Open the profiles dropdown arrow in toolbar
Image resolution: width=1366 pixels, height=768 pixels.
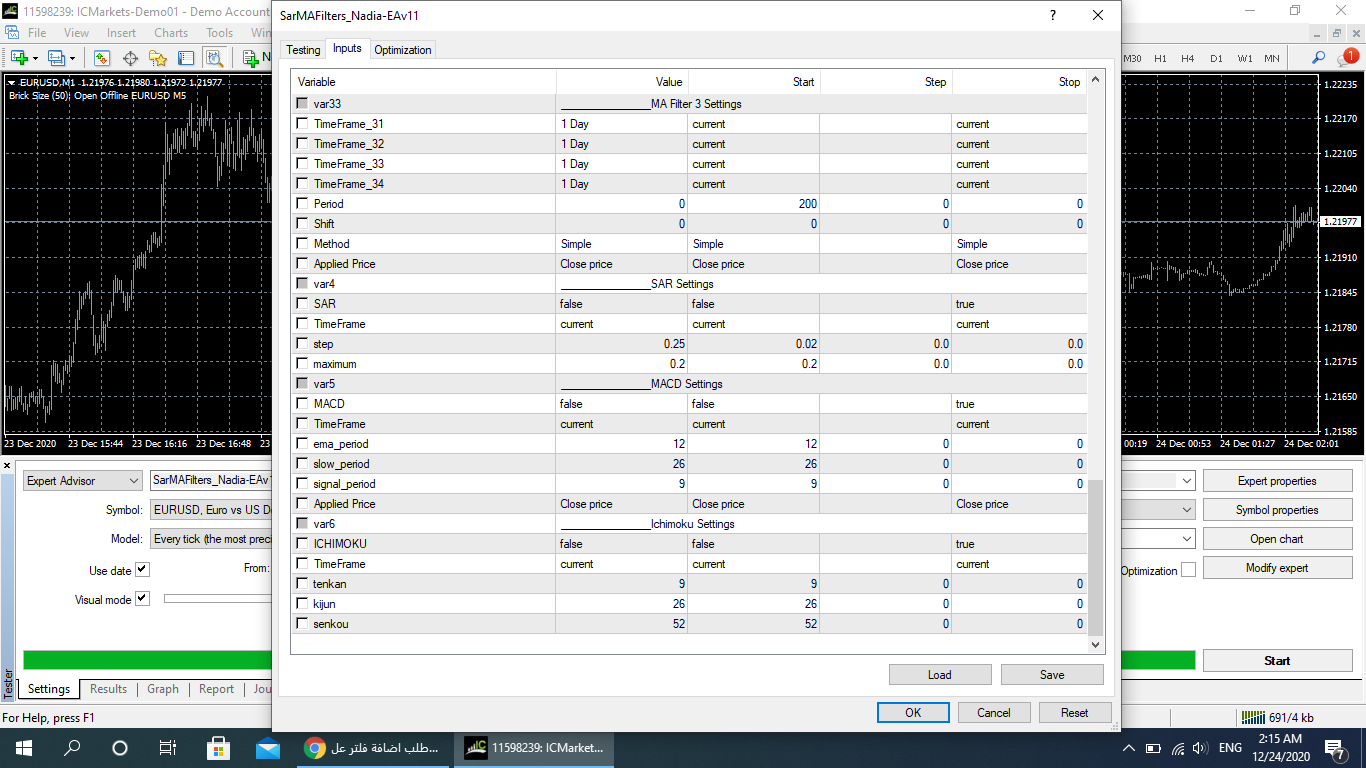[x=74, y=58]
